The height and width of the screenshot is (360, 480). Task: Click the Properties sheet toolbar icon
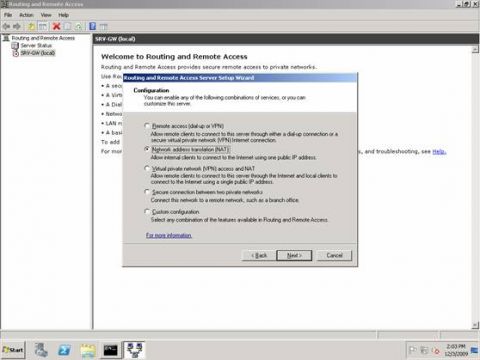coord(68,26)
